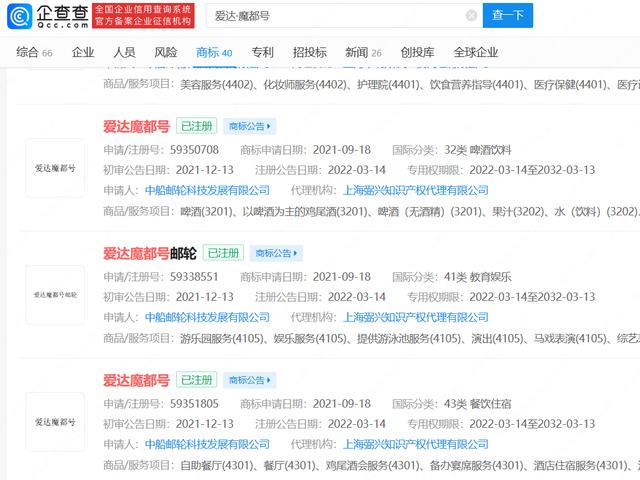Image resolution: width=640 pixels, height=480 pixels.
Task: Click the goods list starting with 啤酒(3201)
Action: coord(410,211)
